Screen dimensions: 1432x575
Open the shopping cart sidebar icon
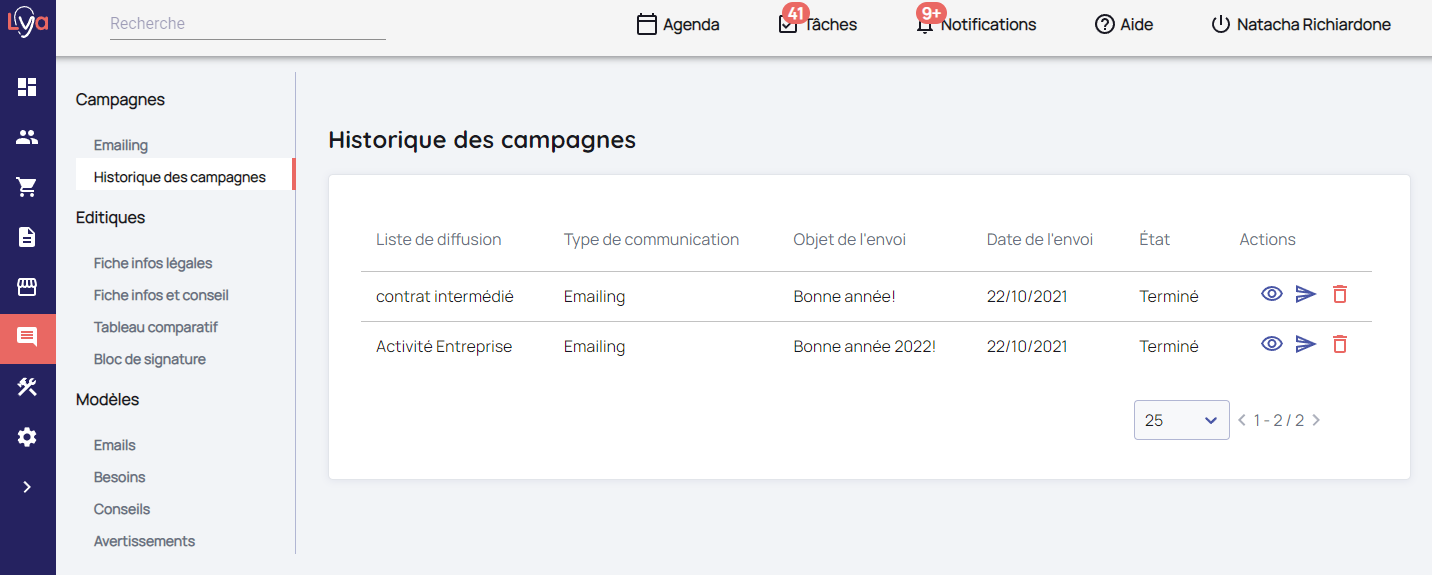27,187
